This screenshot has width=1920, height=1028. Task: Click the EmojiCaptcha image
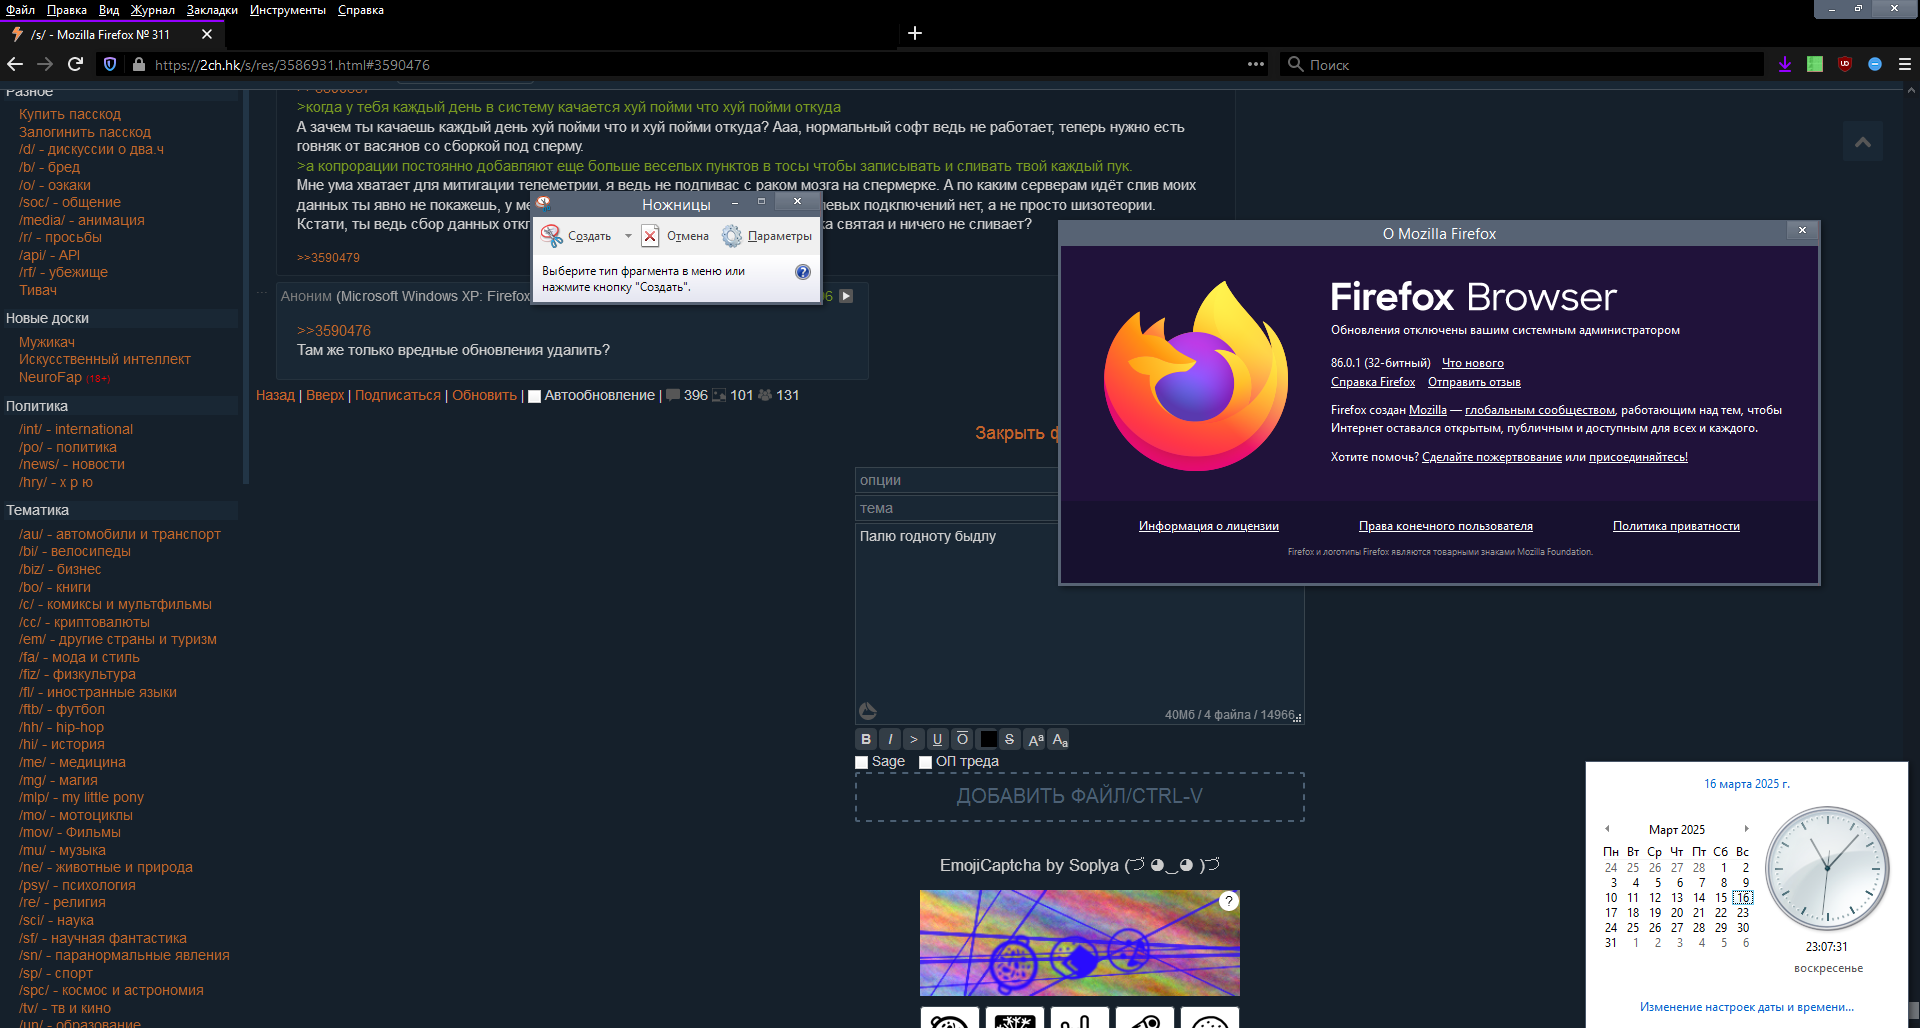coord(1080,943)
